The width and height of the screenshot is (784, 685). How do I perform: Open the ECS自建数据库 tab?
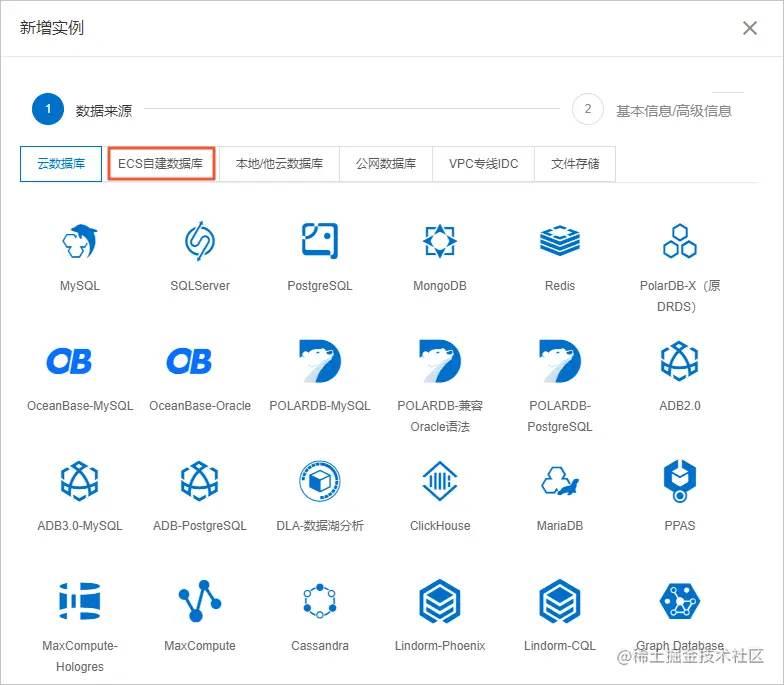pos(161,164)
